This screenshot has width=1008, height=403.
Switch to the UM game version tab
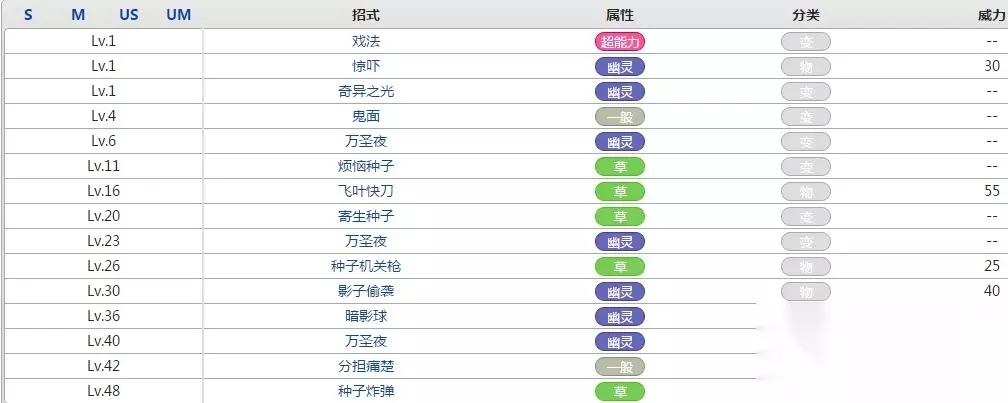click(179, 15)
